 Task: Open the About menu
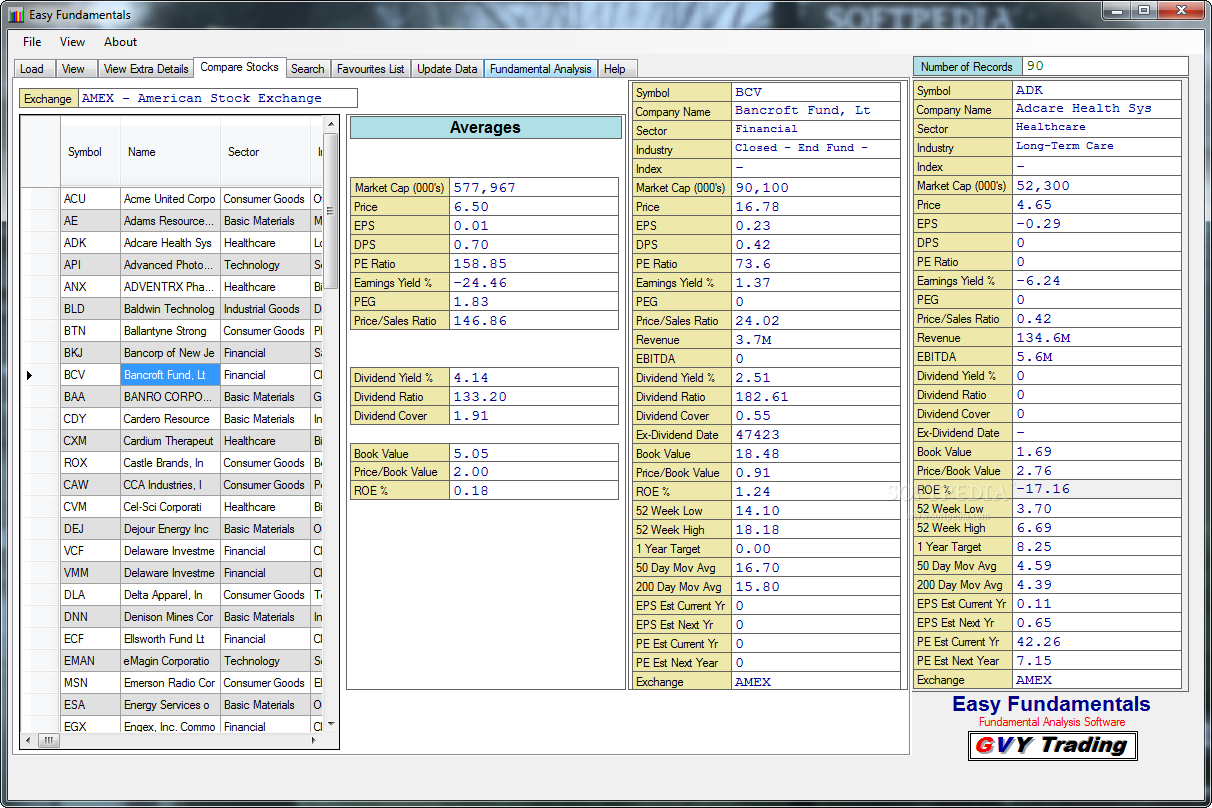(120, 42)
